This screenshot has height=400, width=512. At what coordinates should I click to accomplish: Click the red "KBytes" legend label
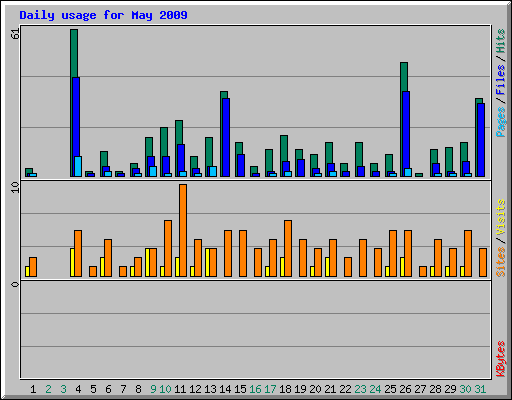tap(501, 359)
